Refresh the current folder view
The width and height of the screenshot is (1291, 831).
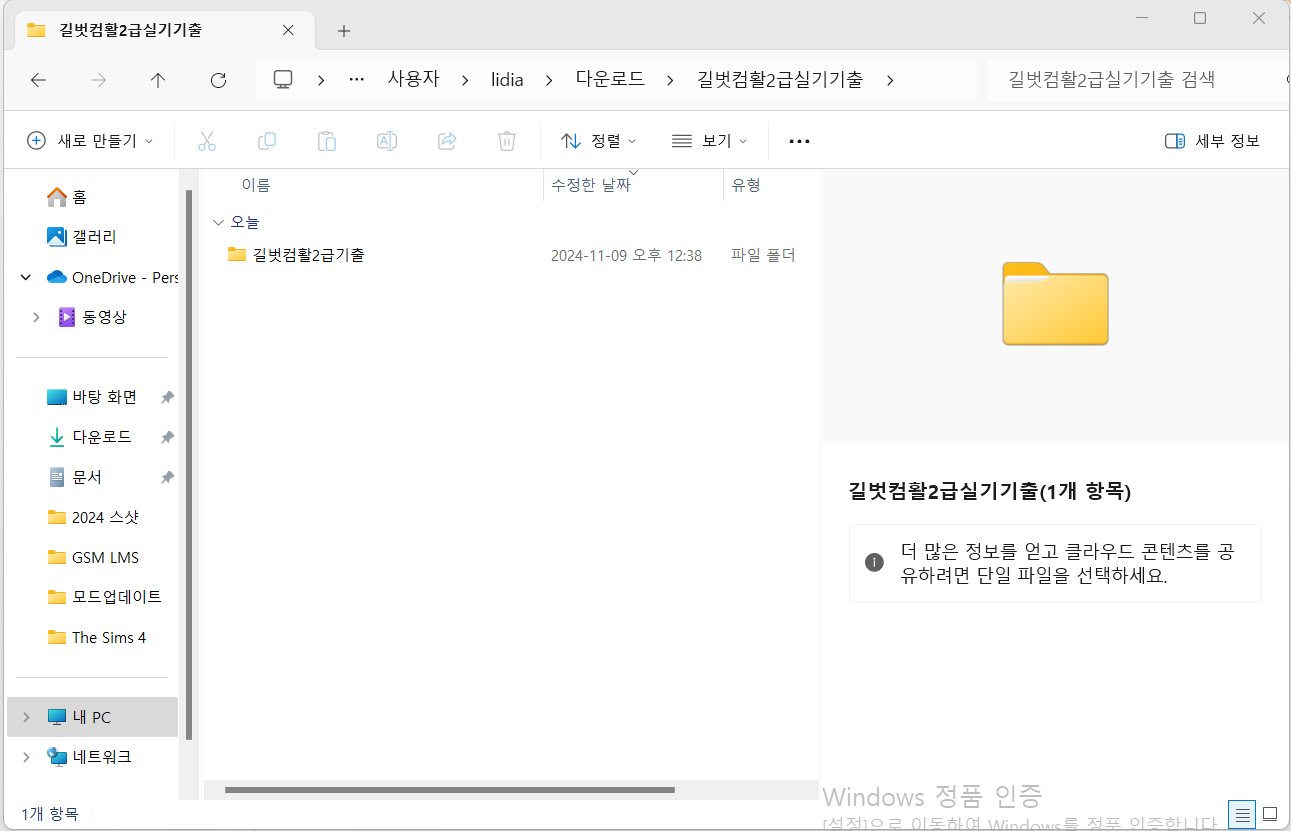218,80
